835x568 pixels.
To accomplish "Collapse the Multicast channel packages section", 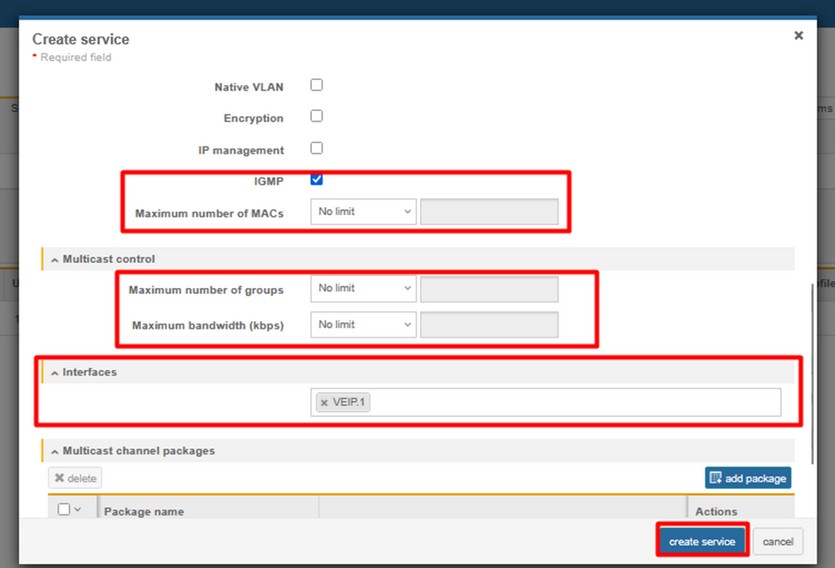I will pos(54,451).
